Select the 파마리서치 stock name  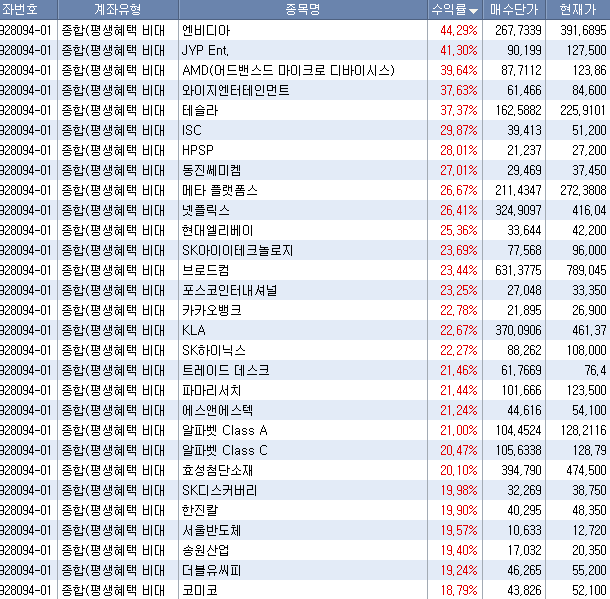[x=212, y=391]
